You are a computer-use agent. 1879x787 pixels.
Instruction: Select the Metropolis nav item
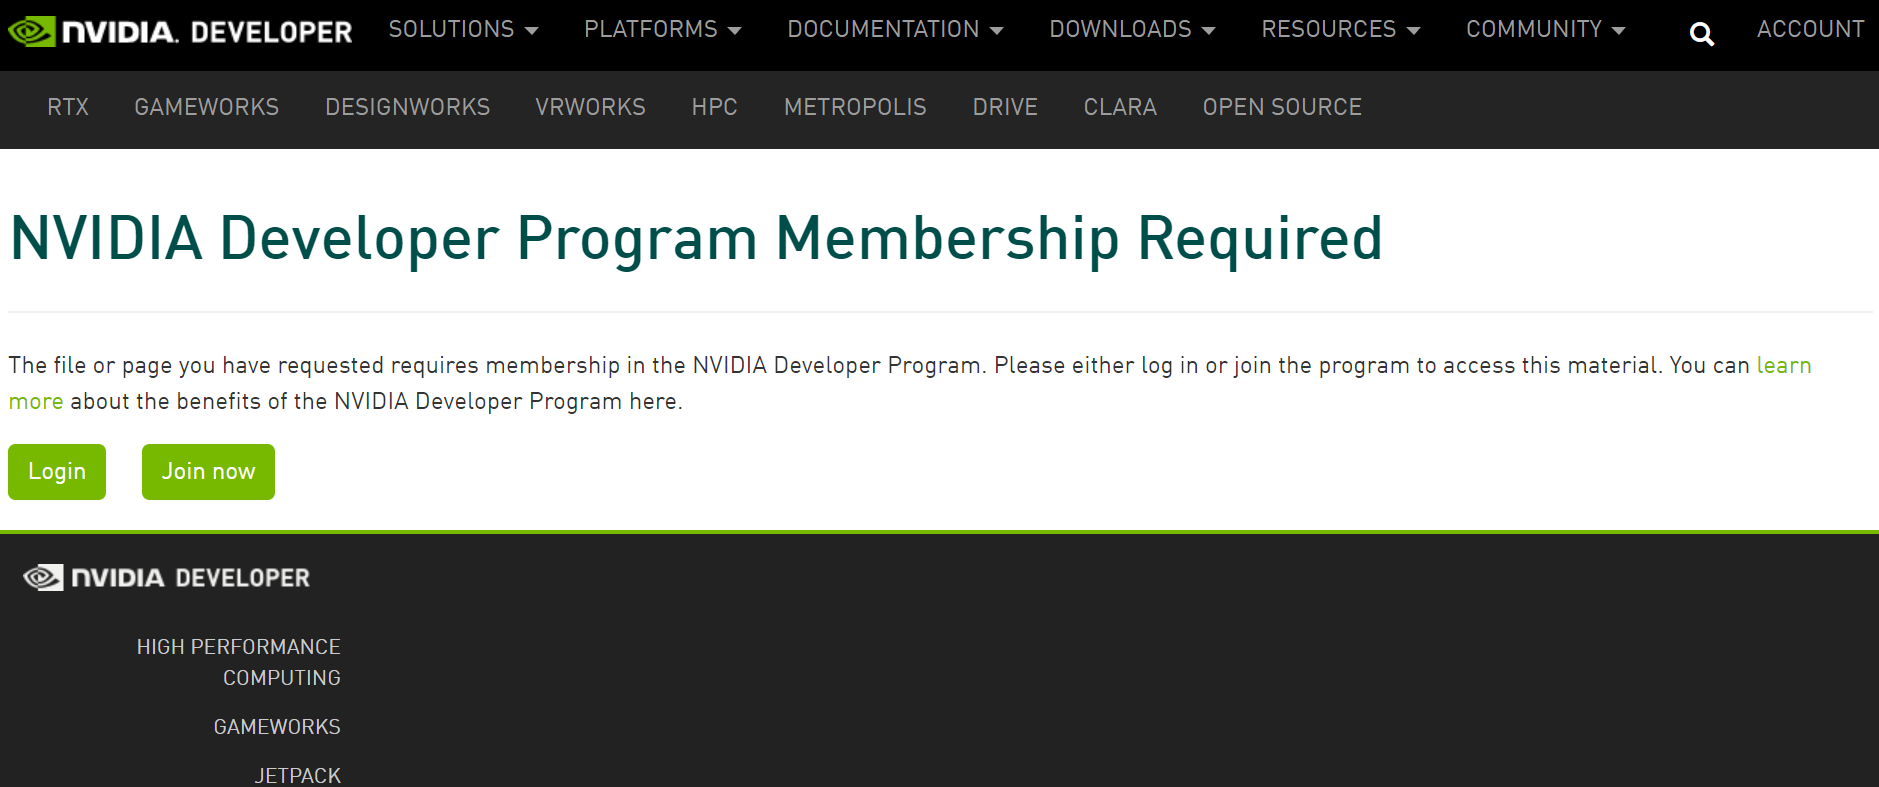tap(855, 107)
